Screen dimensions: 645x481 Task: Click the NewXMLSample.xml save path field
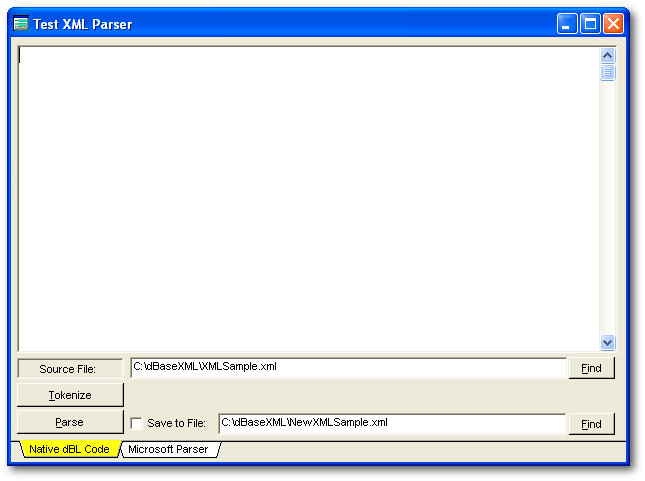point(391,423)
